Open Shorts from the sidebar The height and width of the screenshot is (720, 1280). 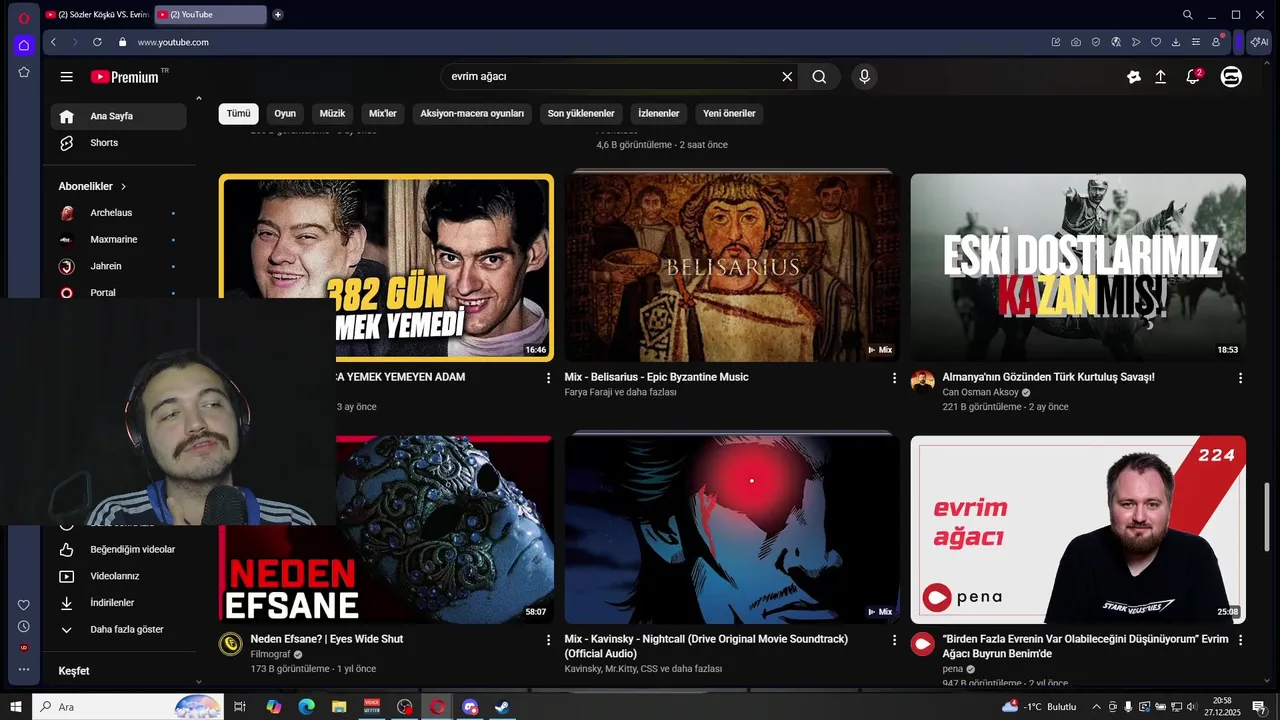point(118,143)
